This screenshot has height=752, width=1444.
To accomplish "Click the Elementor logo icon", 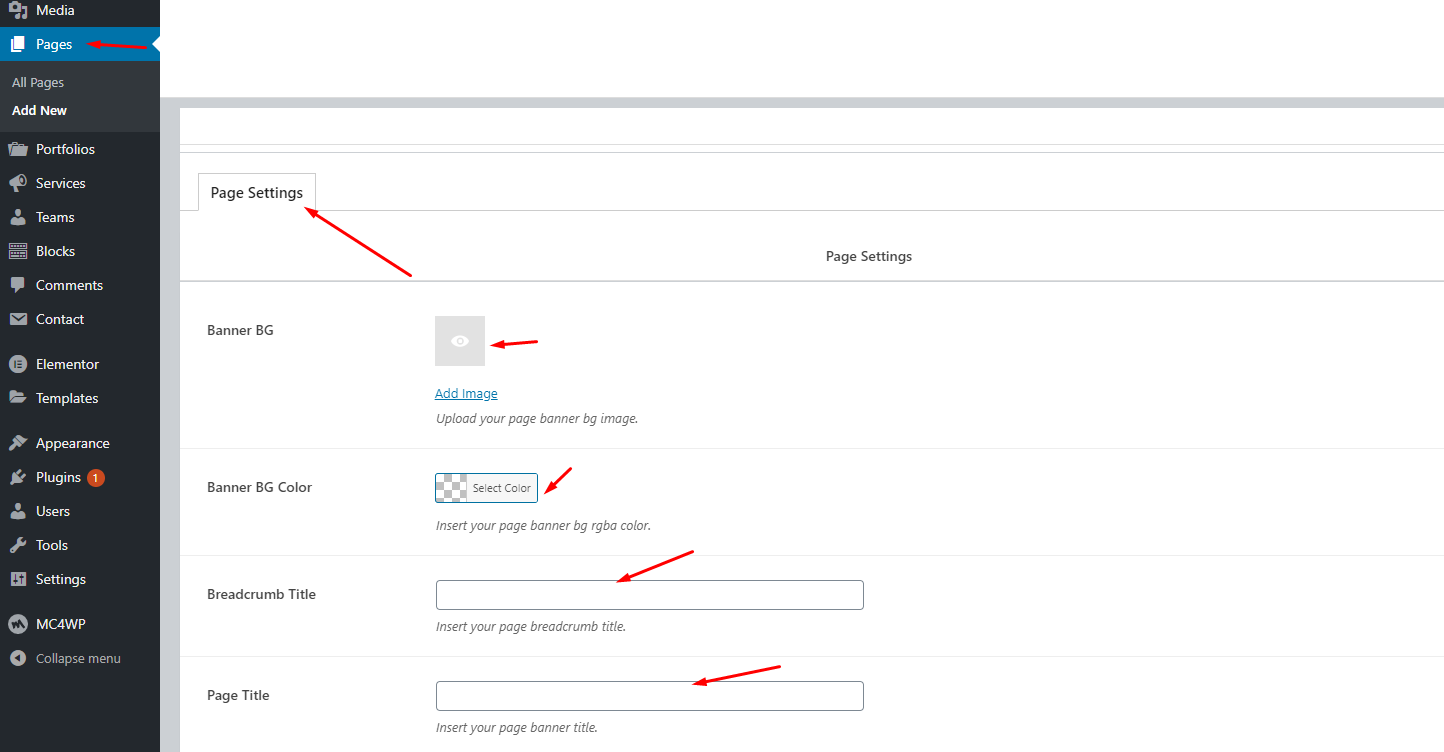I will (x=18, y=364).
